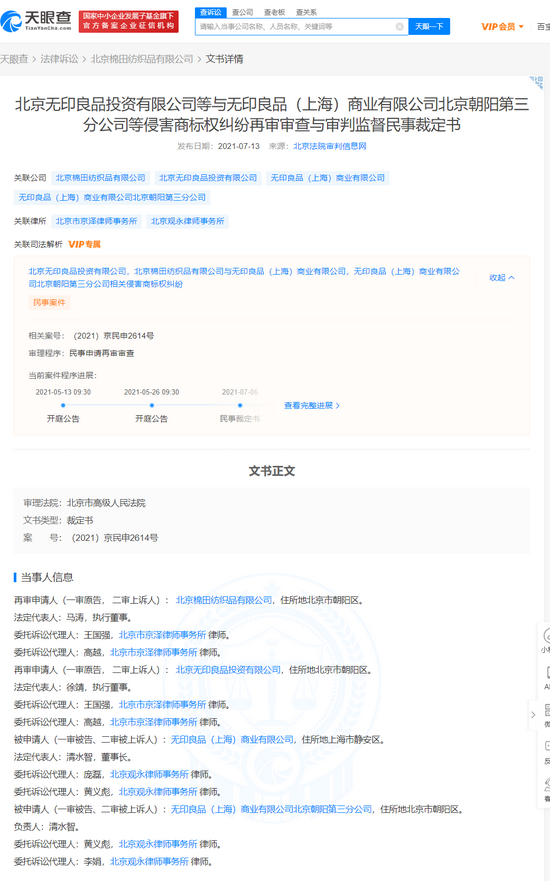
Task: Click the 天眼查 logo icon
Action: 11,21
